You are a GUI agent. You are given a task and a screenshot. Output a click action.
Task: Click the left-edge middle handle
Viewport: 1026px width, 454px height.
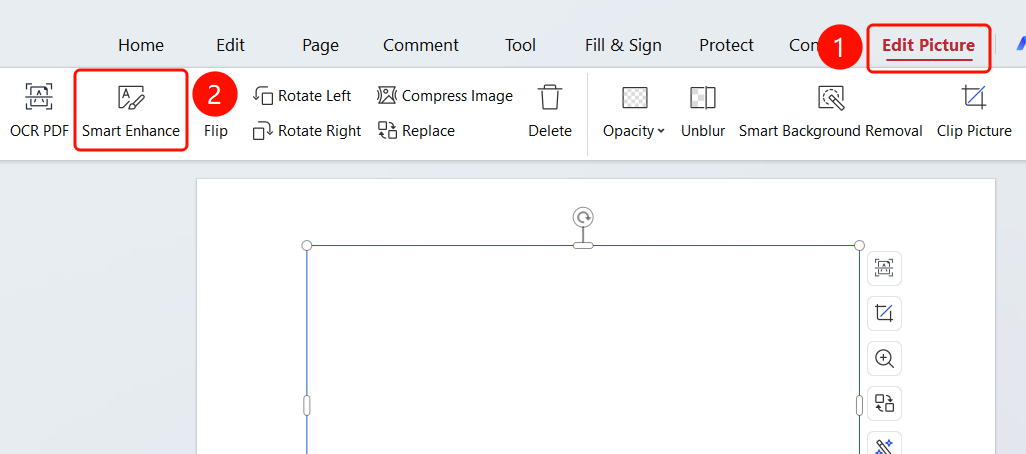[307, 406]
